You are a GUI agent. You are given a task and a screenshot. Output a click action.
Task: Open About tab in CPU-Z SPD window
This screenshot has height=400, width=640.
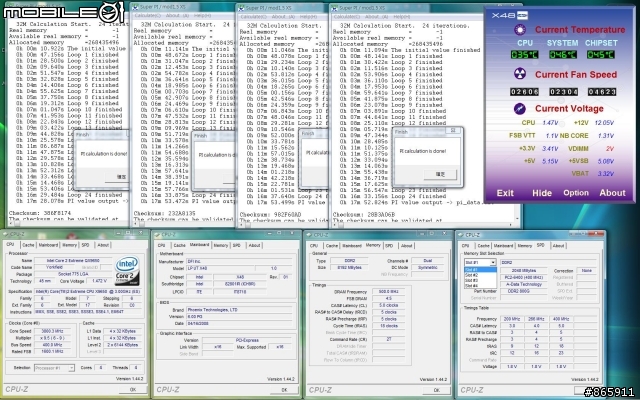coord(558,246)
